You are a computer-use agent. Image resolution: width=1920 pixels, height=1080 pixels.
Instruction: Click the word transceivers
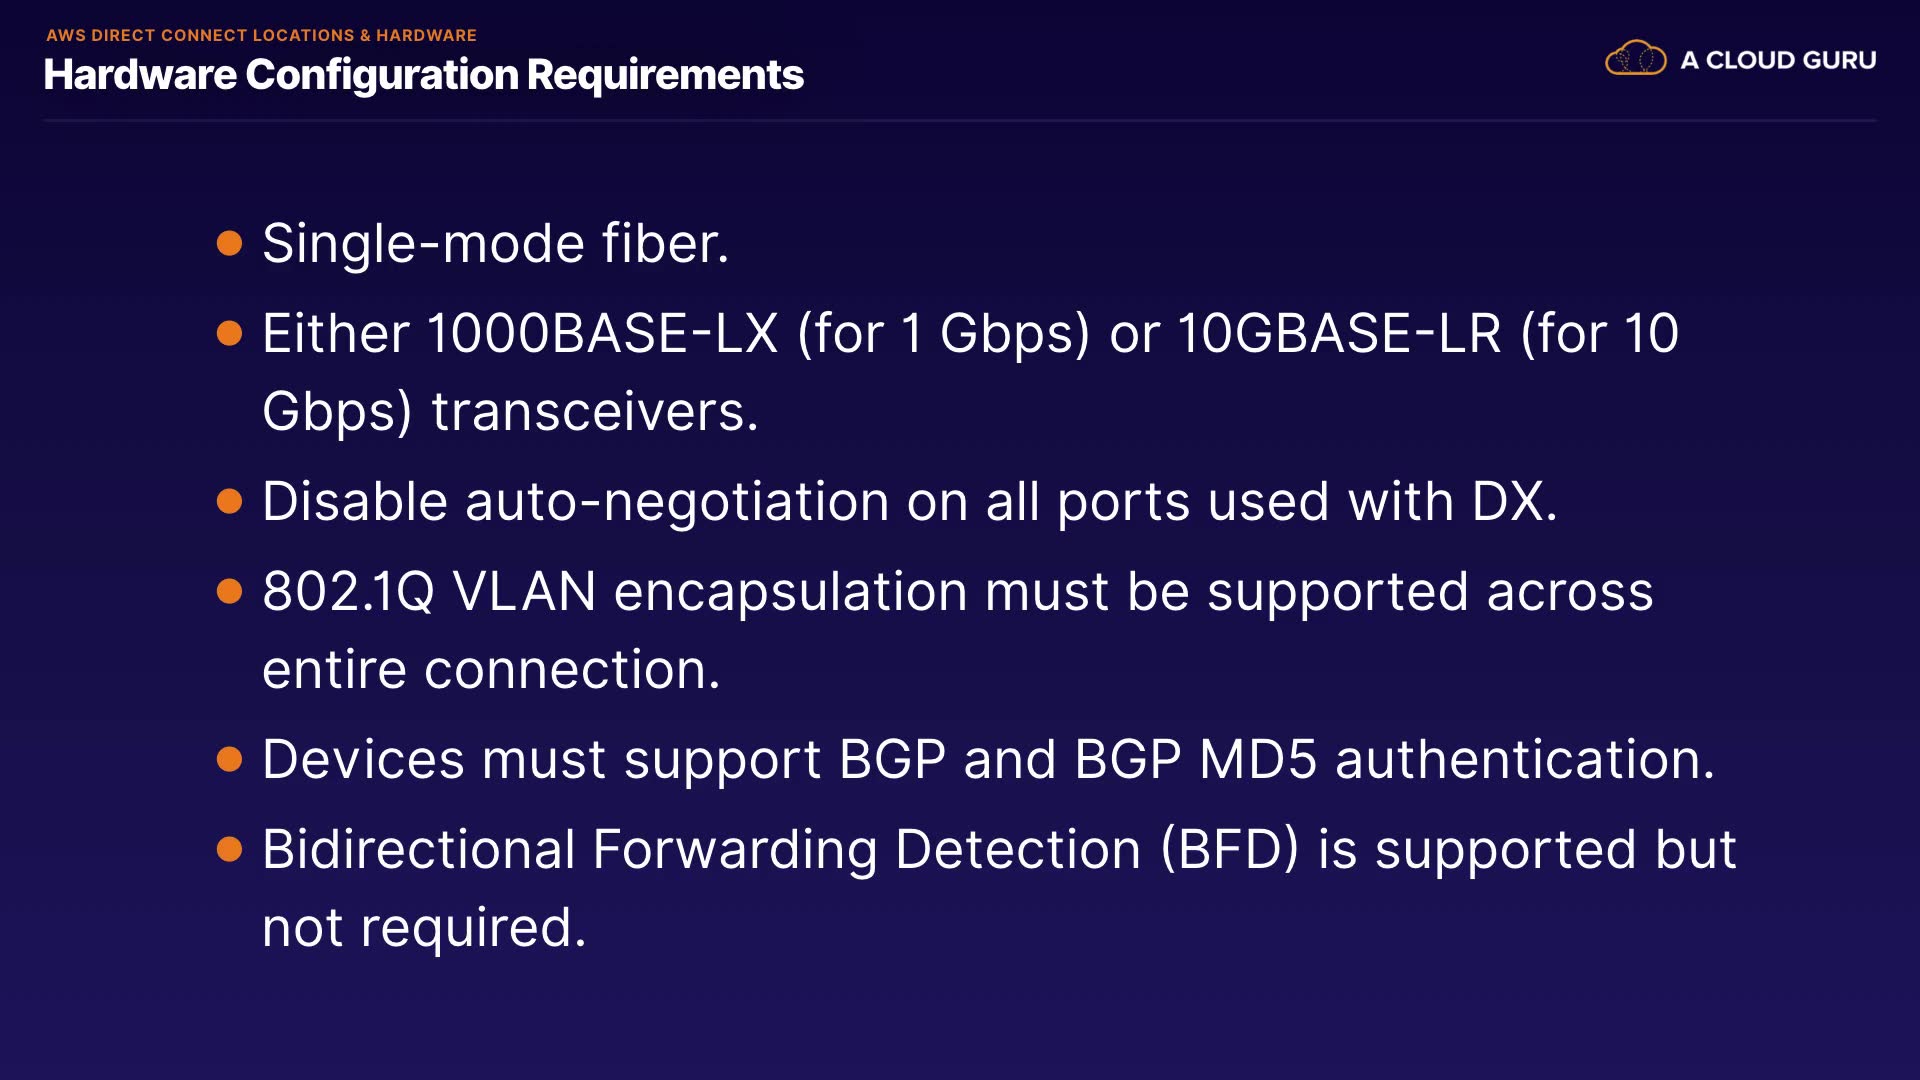coord(594,412)
